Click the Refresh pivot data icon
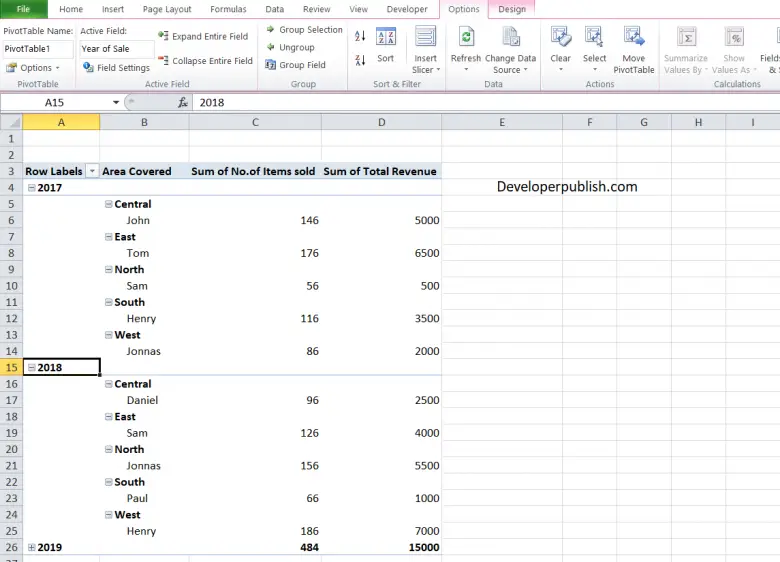Screen dimensions: 780x562 [466, 37]
